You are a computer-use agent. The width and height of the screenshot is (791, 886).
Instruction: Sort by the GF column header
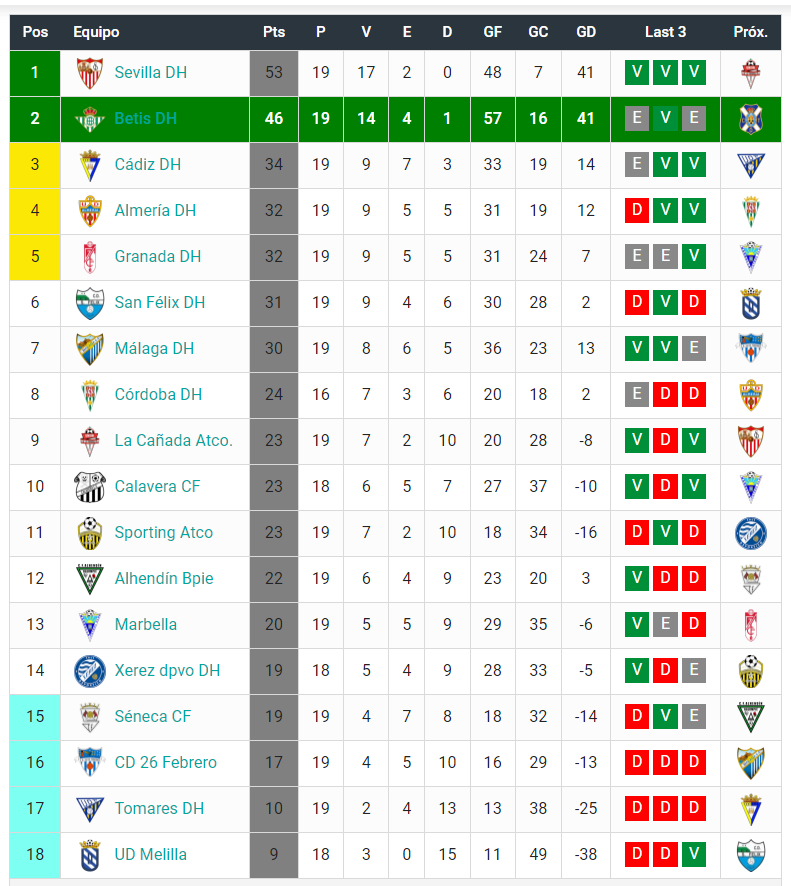coord(493,32)
